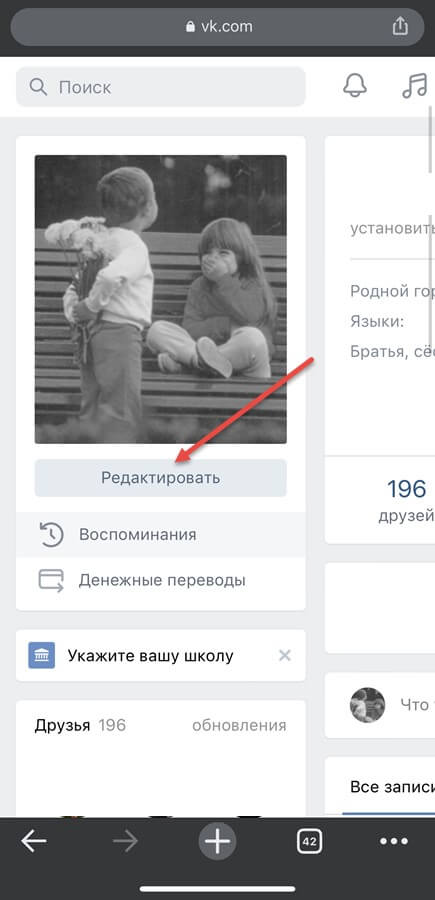Image resolution: width=435 pixels, height=900 pixels.
Task: Tap the vk.com address bar
Action: click(x=218, y=27)
